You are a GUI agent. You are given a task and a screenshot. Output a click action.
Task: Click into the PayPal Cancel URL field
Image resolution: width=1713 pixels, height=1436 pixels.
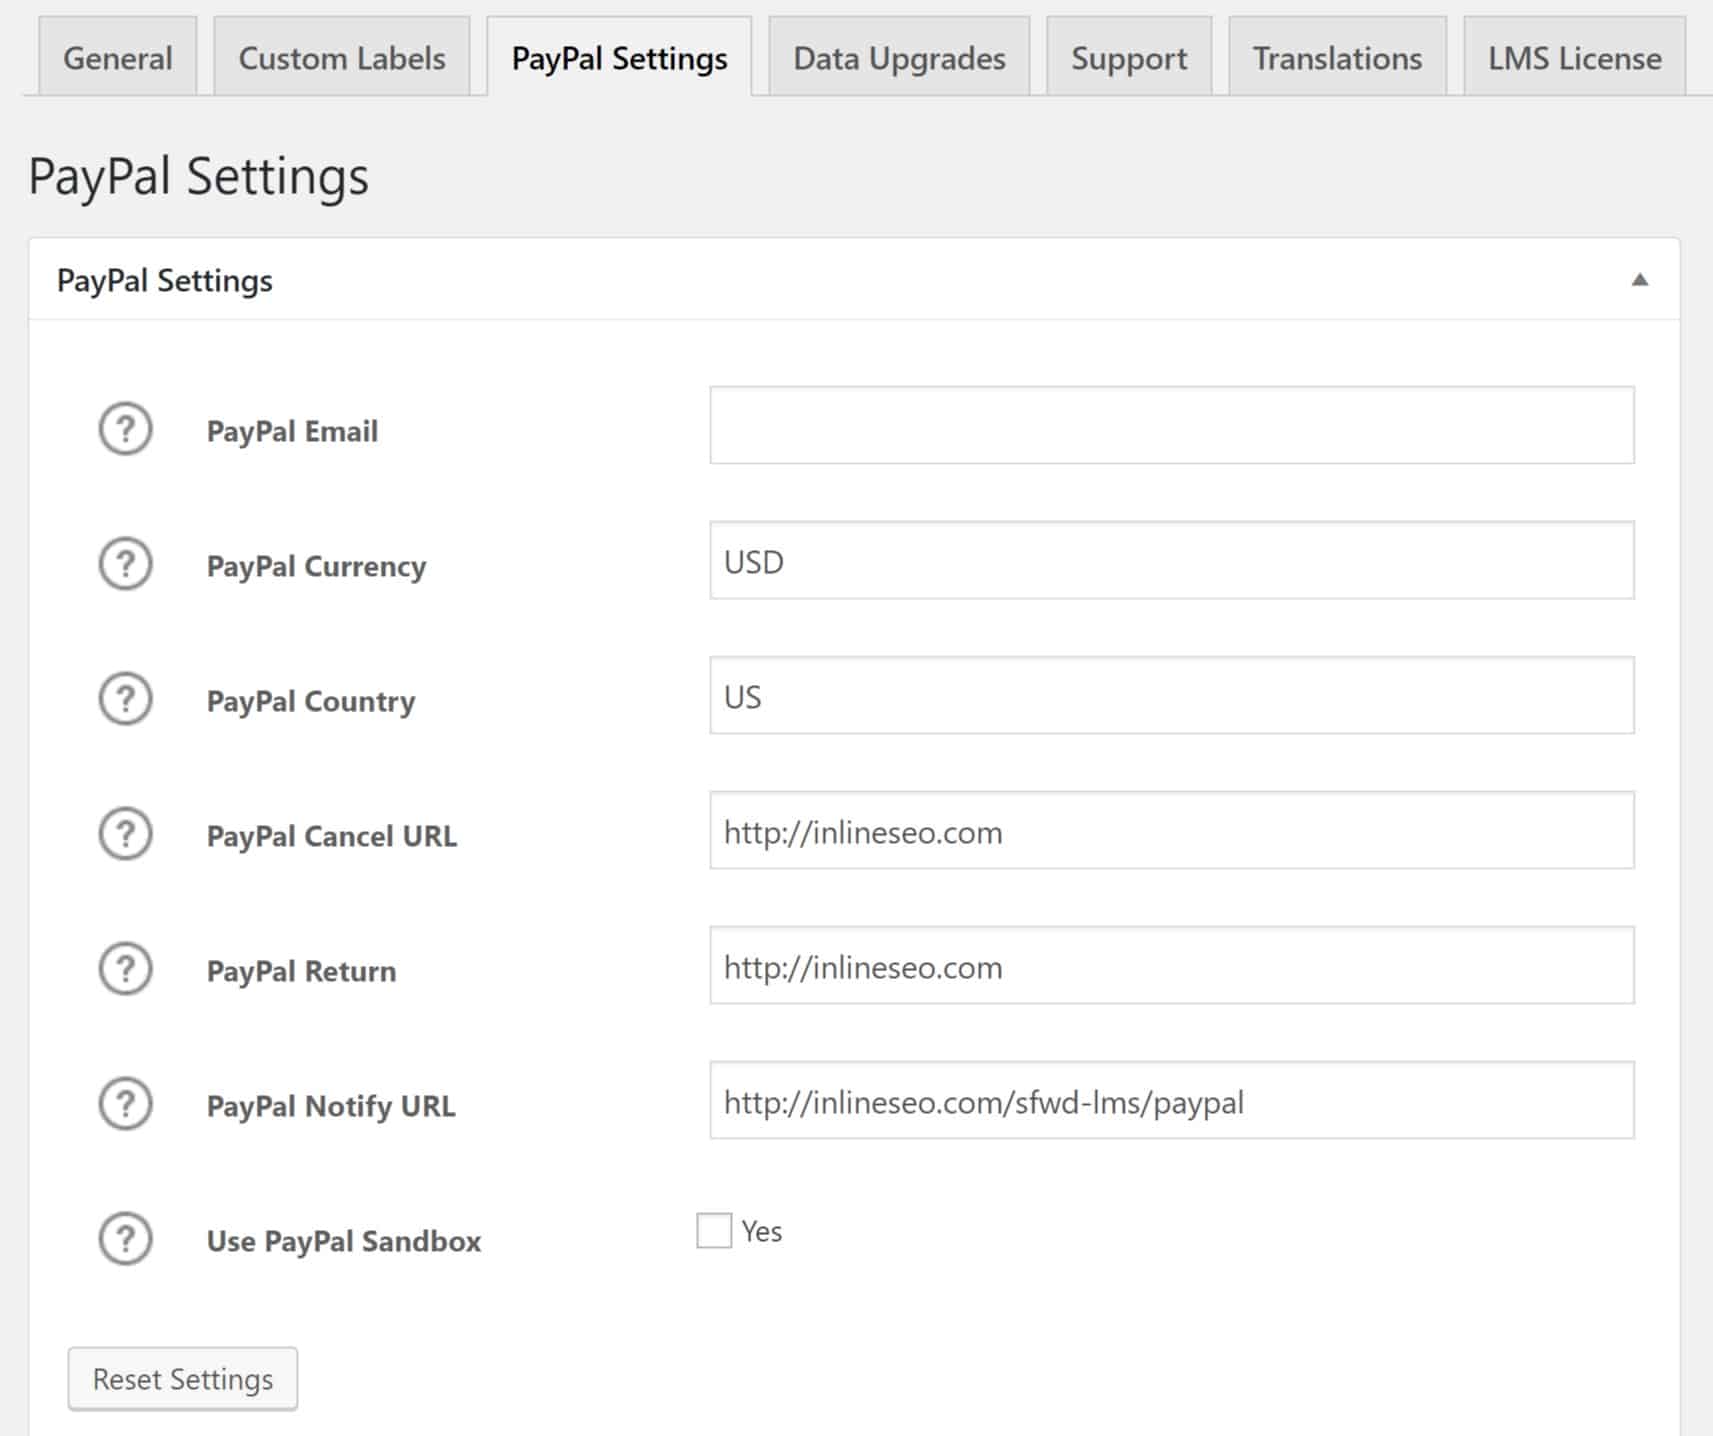pos(1172,830)
